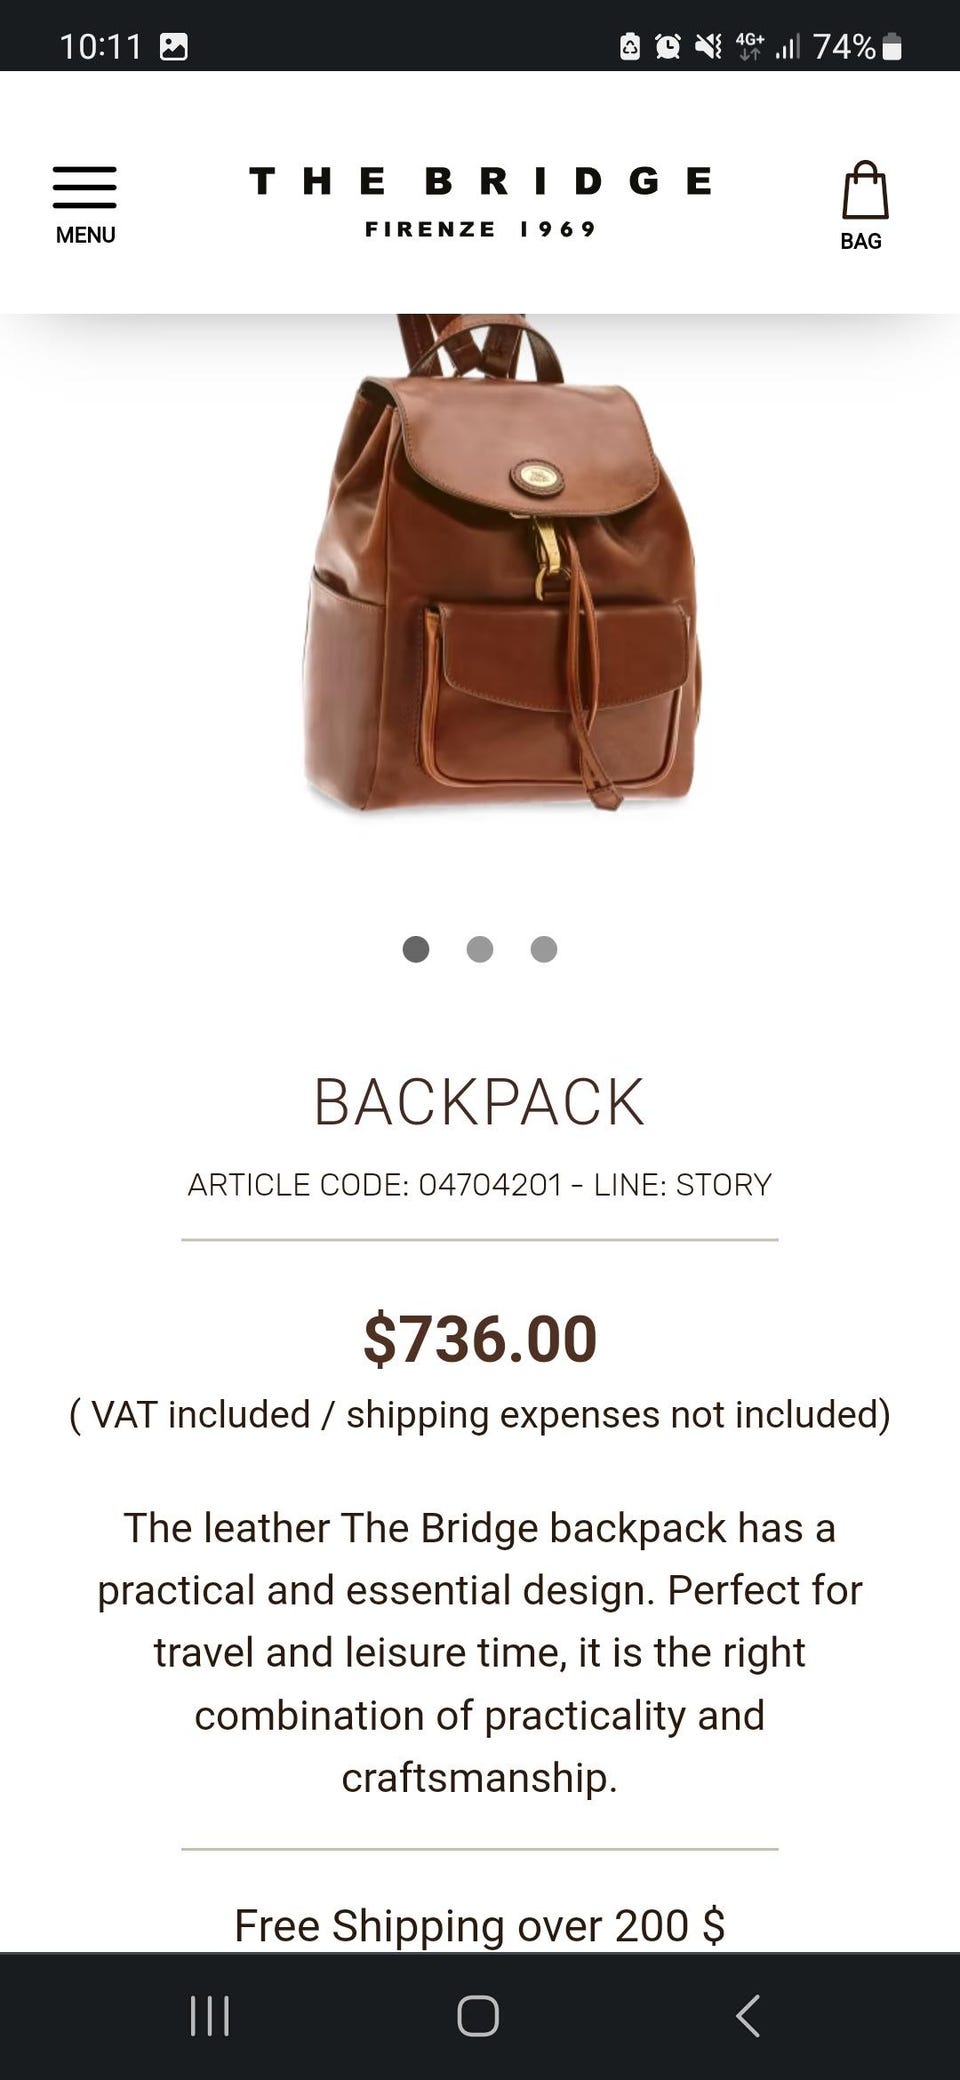Select the third carousel dot
The image size is (960, 2080).
click(x=544, y=949)
